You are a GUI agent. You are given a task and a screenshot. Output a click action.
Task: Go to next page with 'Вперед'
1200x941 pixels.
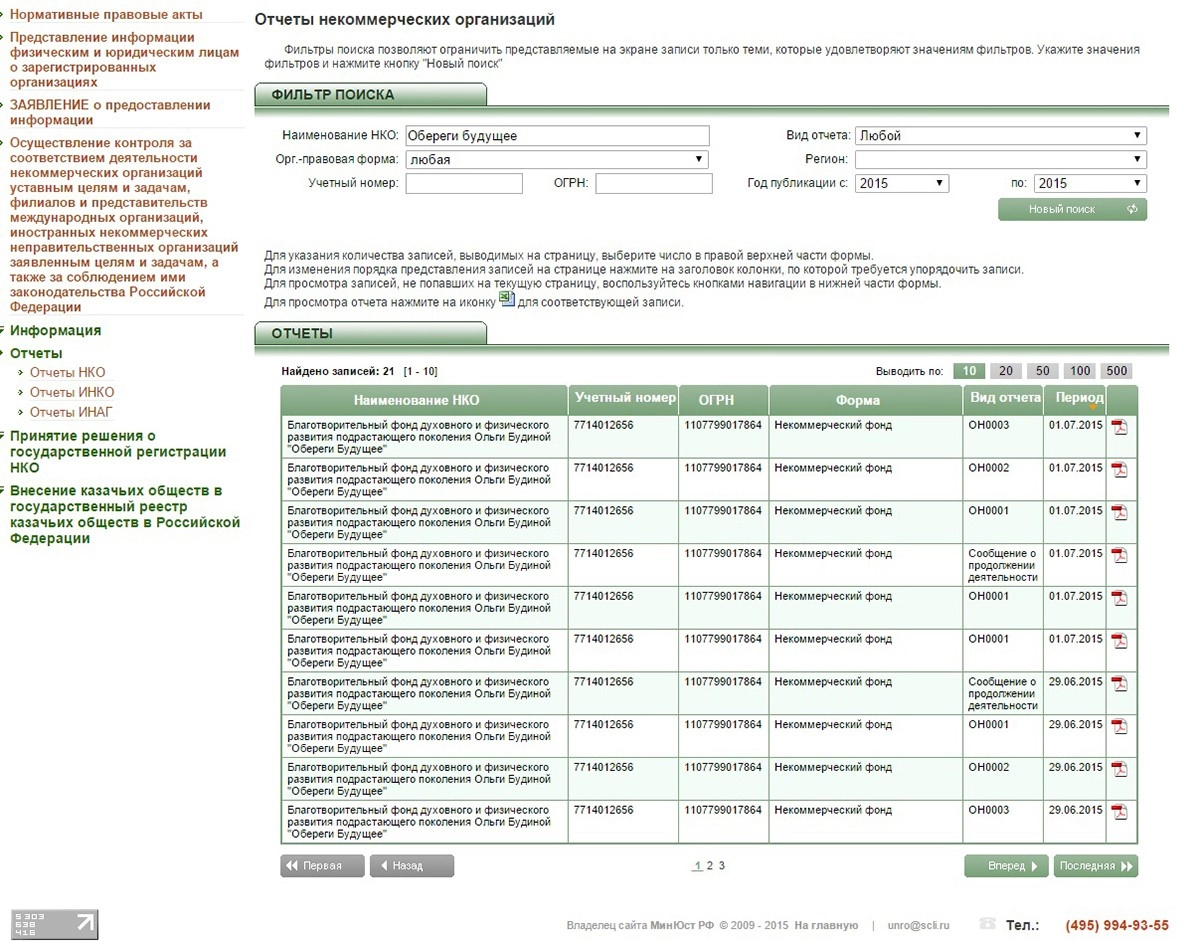1005,866
